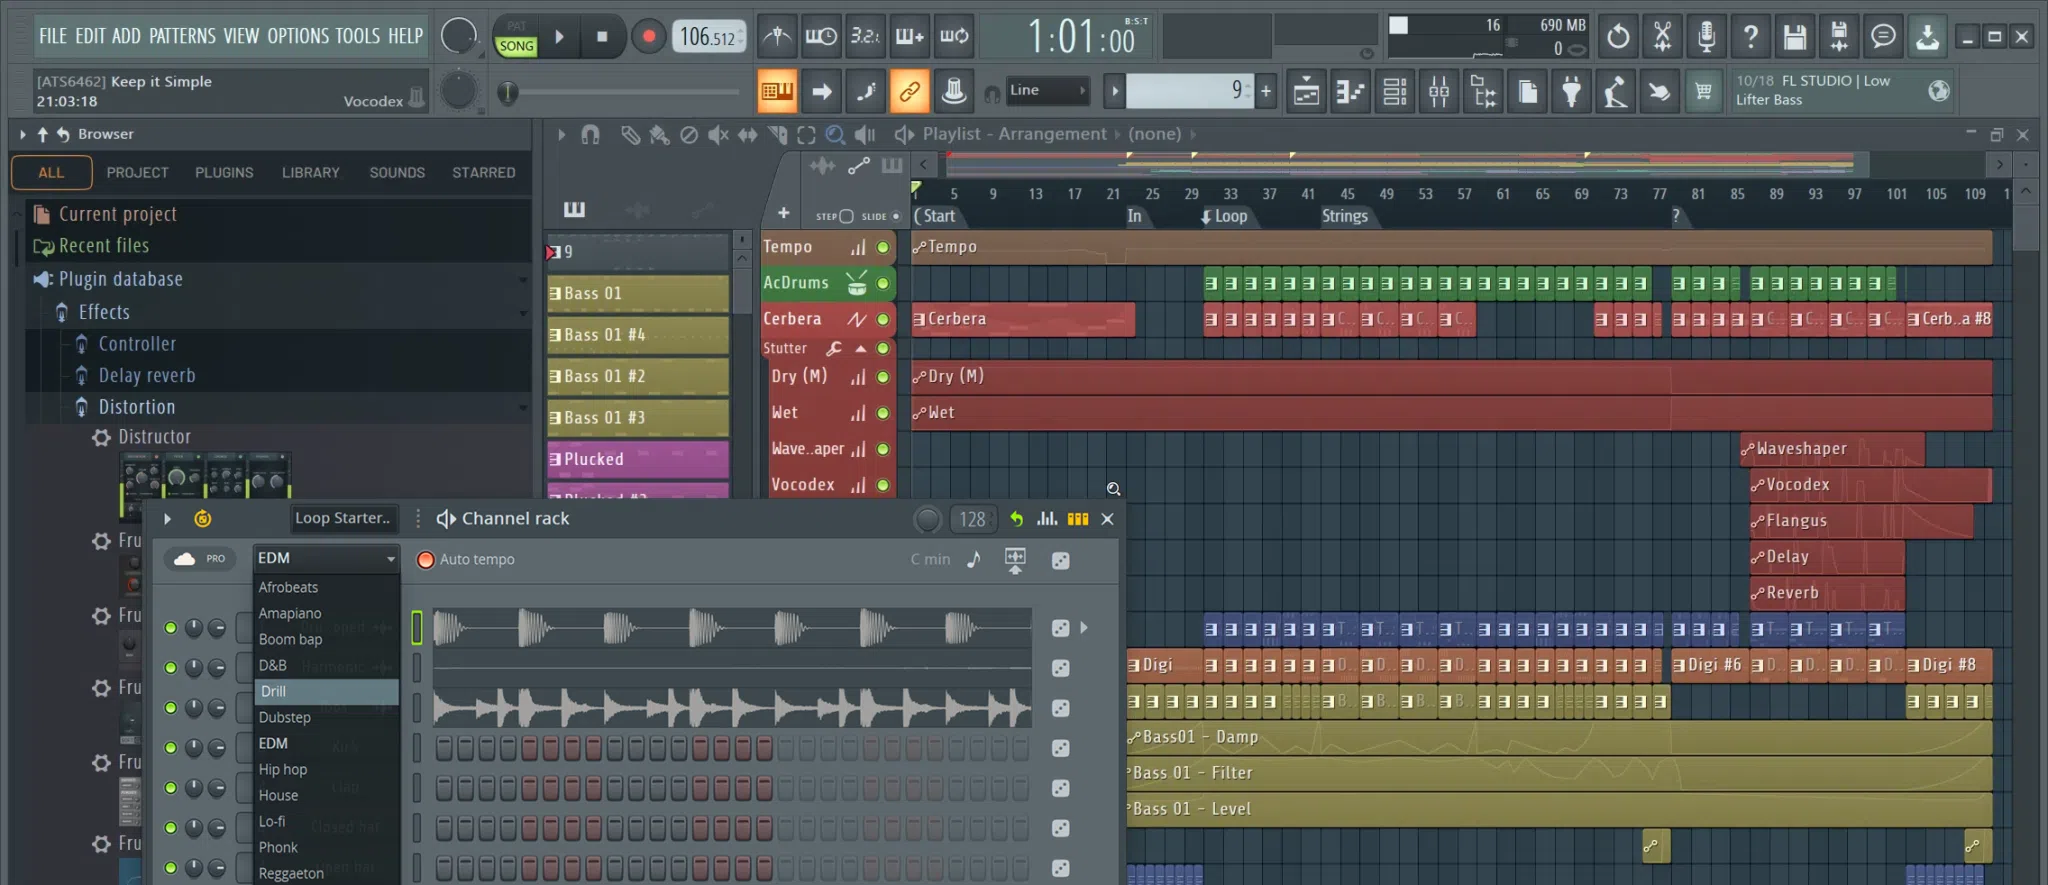Viewport: 2048px width, 885px height.
Task: Select the Delete tool in Playlist
Action: coord(689,134)
